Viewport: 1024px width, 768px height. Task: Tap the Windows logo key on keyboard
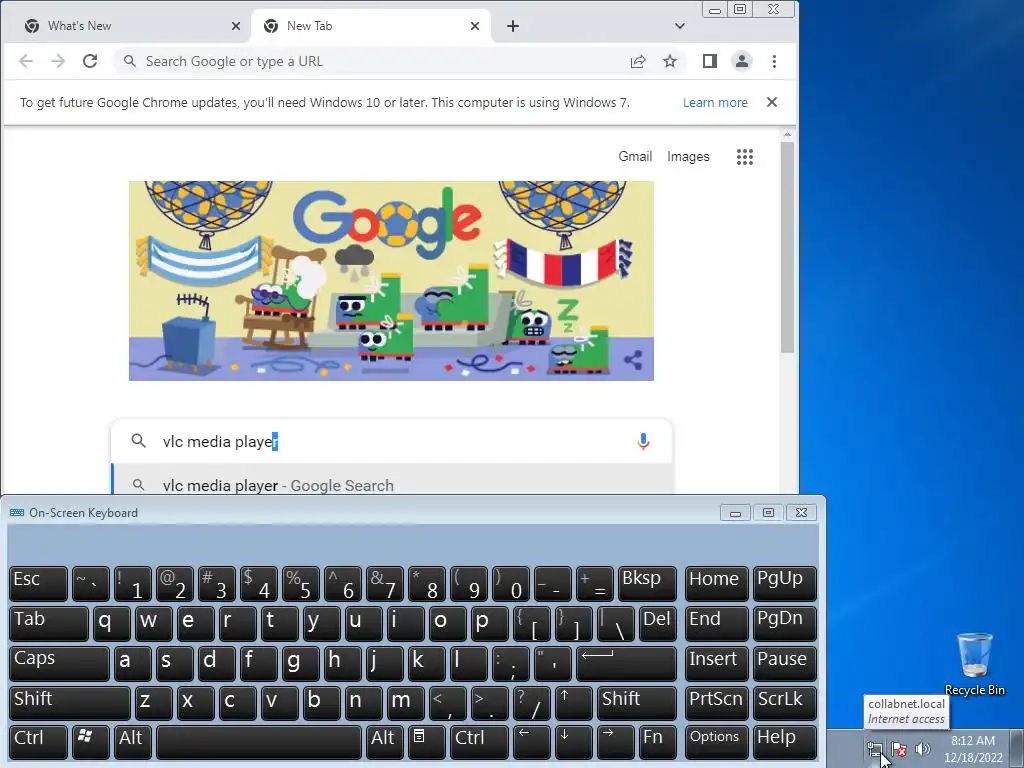90,742
